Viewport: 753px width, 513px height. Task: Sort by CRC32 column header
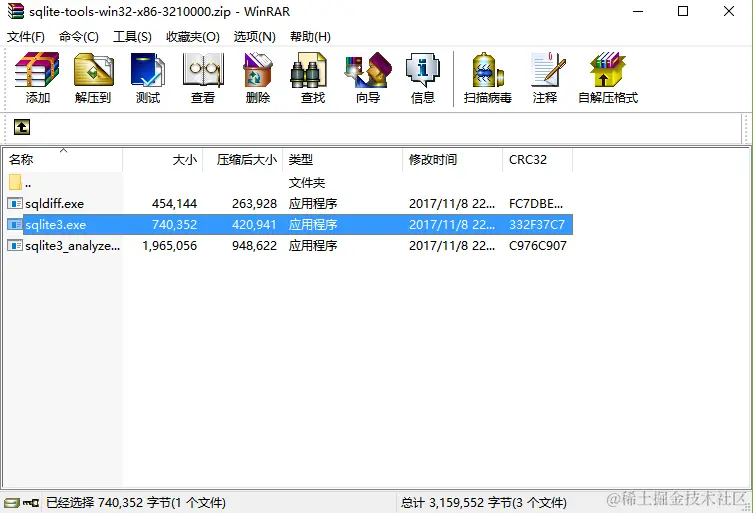point(537,159)
